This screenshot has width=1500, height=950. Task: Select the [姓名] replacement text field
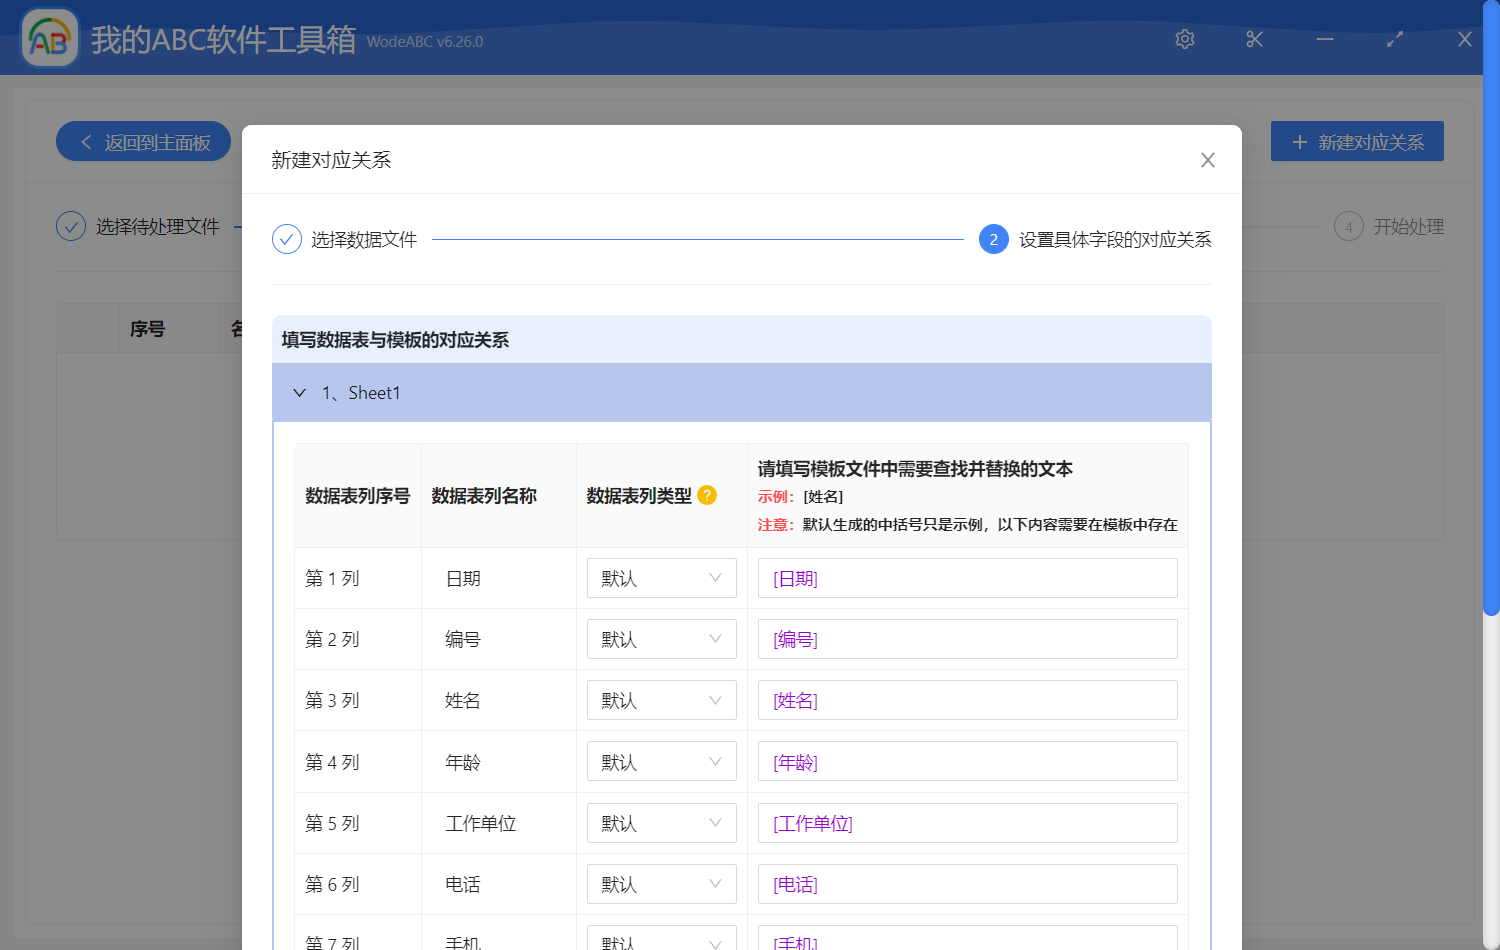tap(966, 700)
